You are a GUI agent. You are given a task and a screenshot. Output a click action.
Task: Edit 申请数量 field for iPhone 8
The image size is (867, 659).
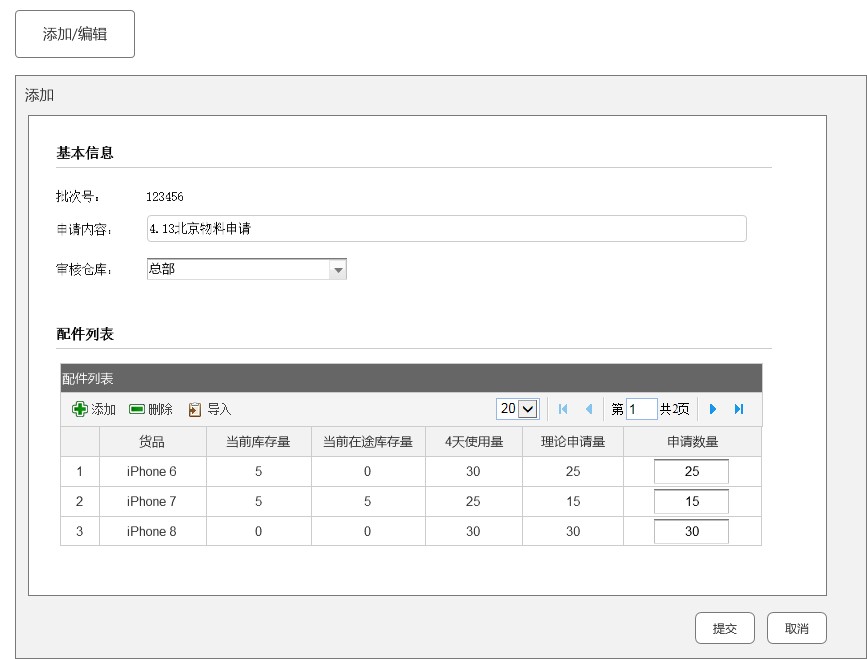coord(691,531)
